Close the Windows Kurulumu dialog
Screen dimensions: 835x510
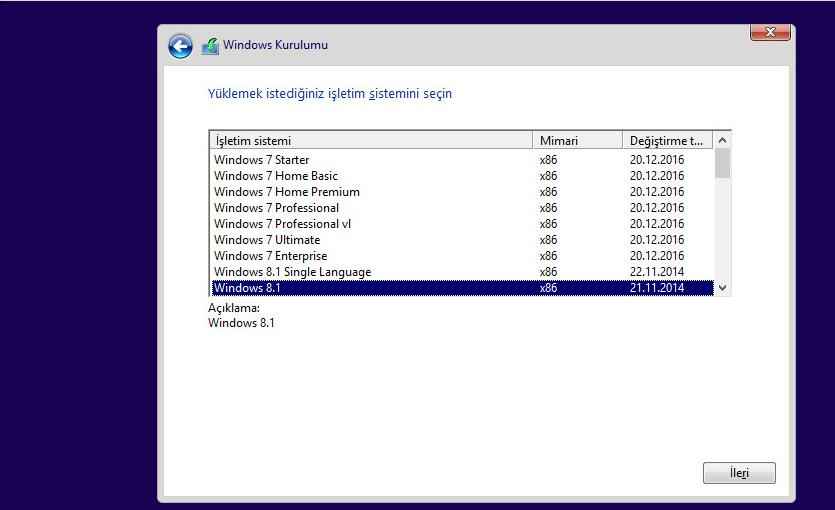tap(770, 33)
